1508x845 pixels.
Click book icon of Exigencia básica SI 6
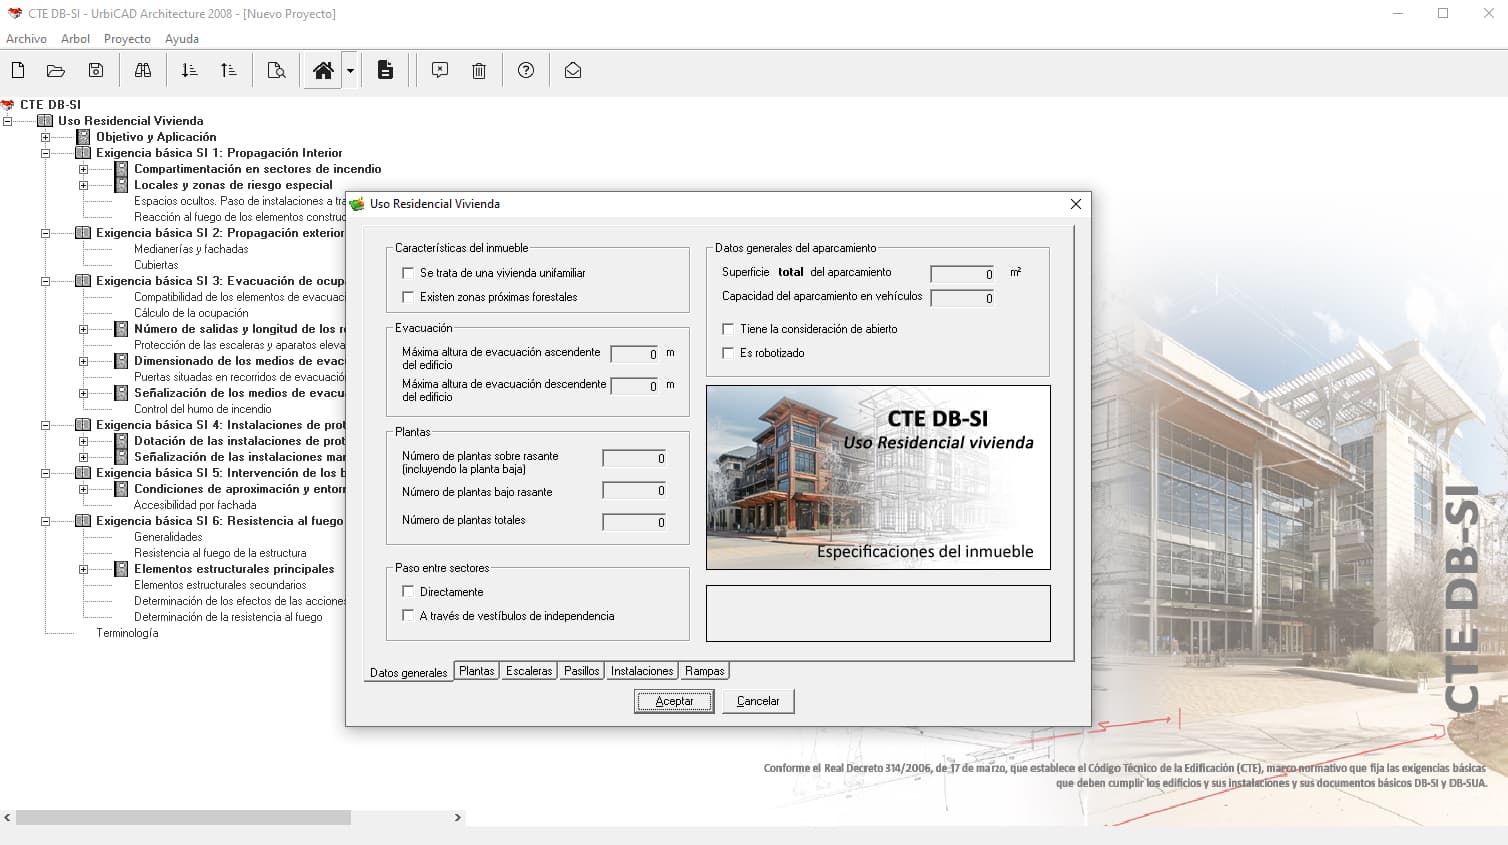click(83, 521)
